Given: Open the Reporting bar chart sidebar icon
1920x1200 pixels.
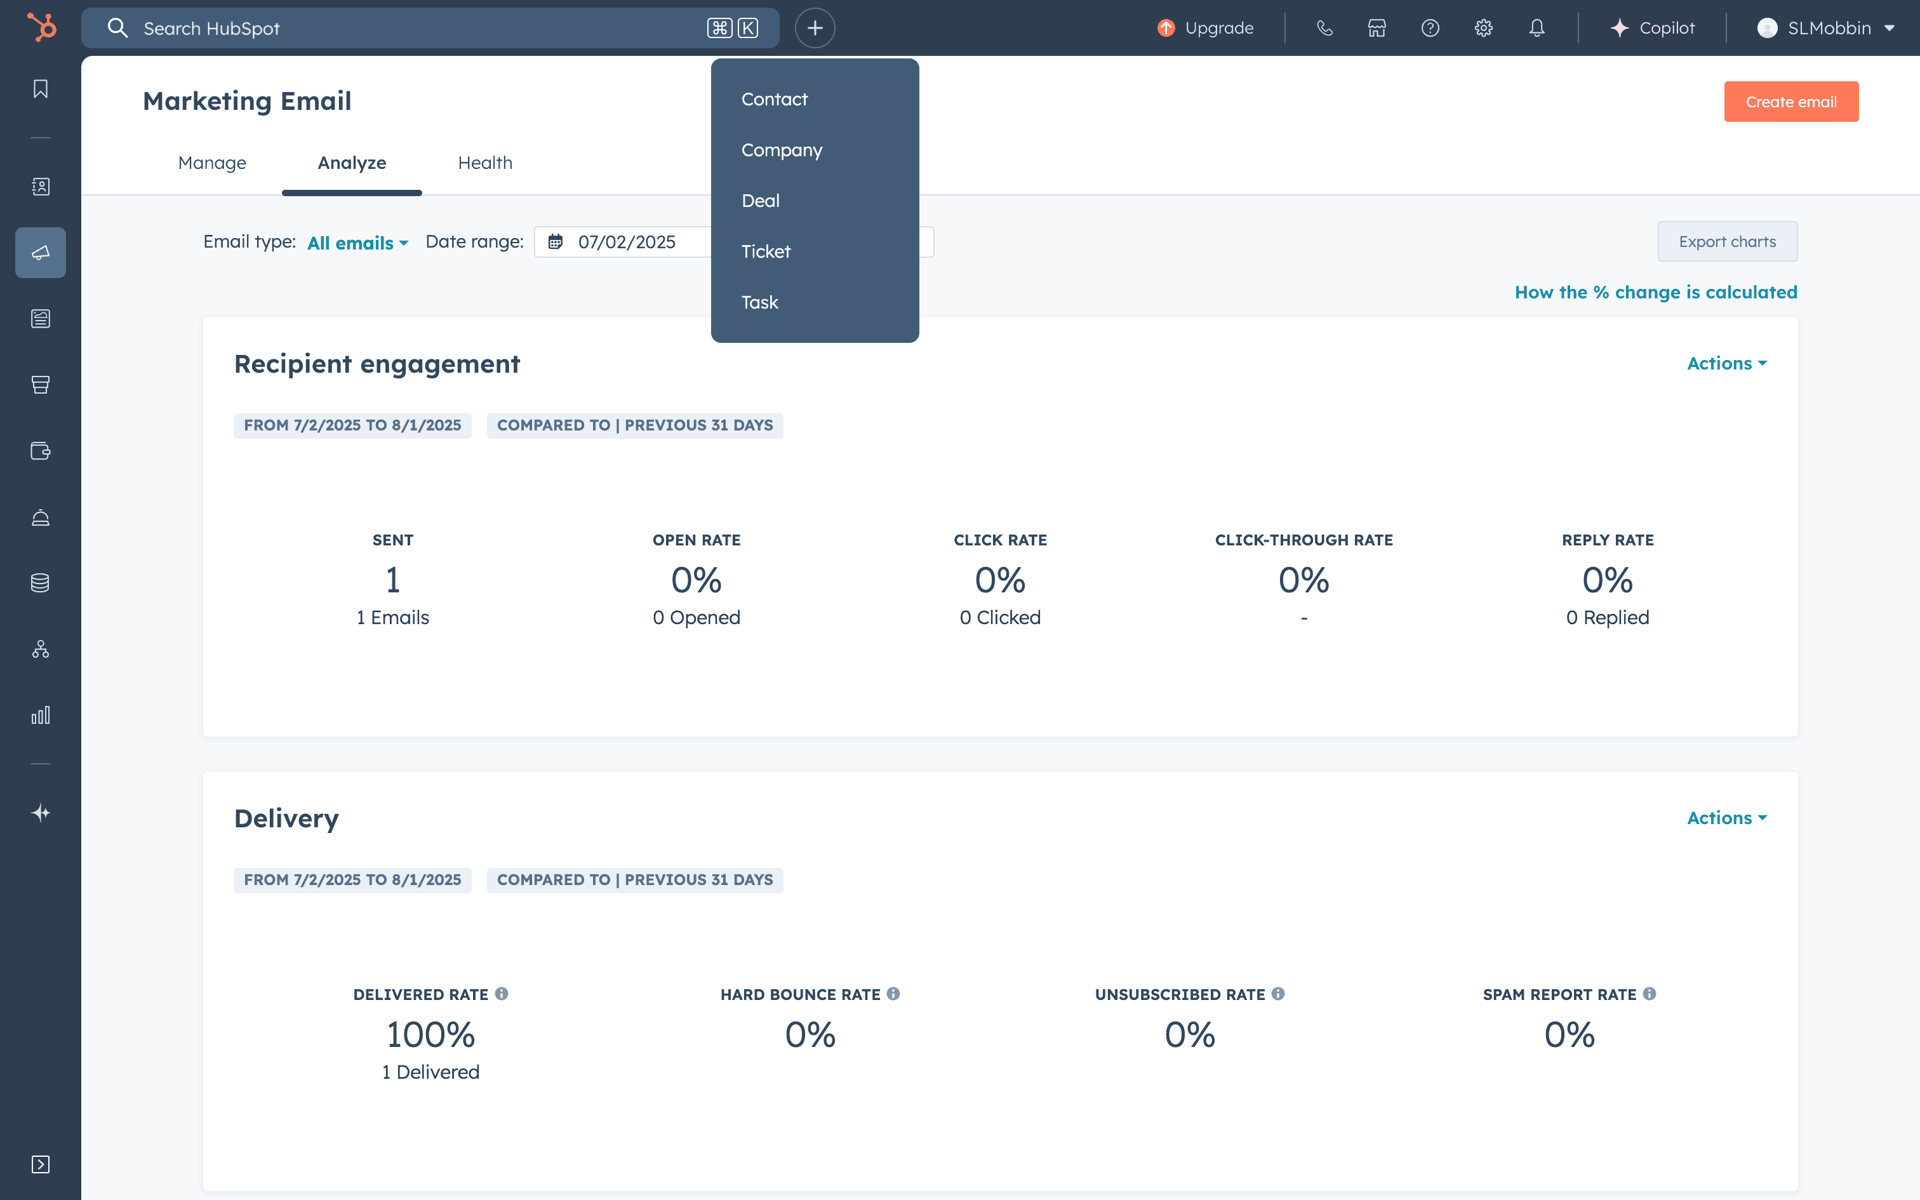Looking at the screenshot, I should [x=40, y=715].
